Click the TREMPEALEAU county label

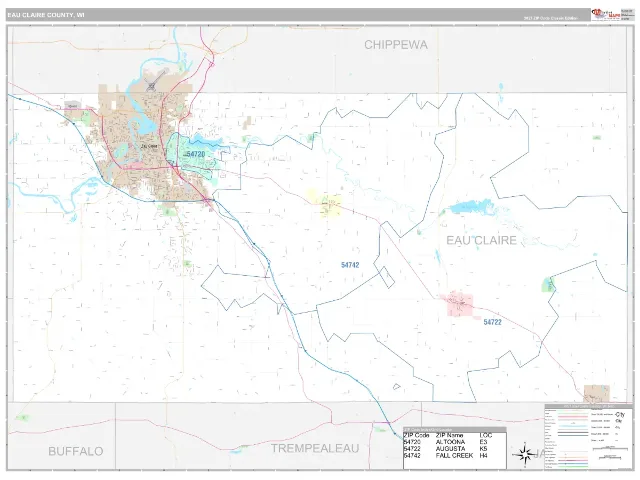click(x=315, y=448)
